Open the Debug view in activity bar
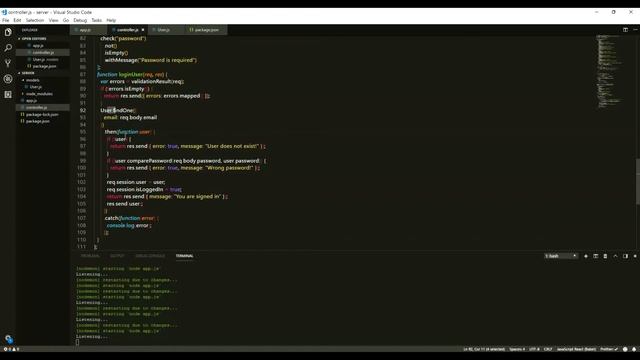 point(8,79)
